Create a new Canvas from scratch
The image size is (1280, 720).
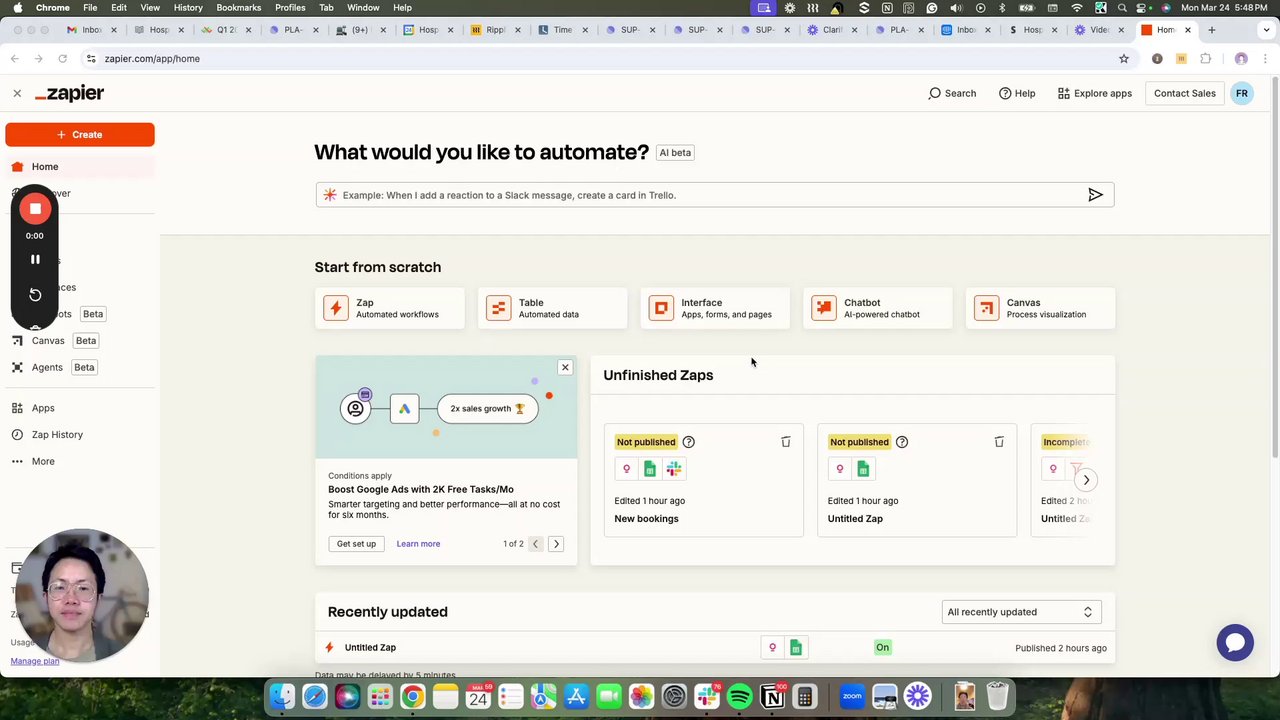point(1040,308)
